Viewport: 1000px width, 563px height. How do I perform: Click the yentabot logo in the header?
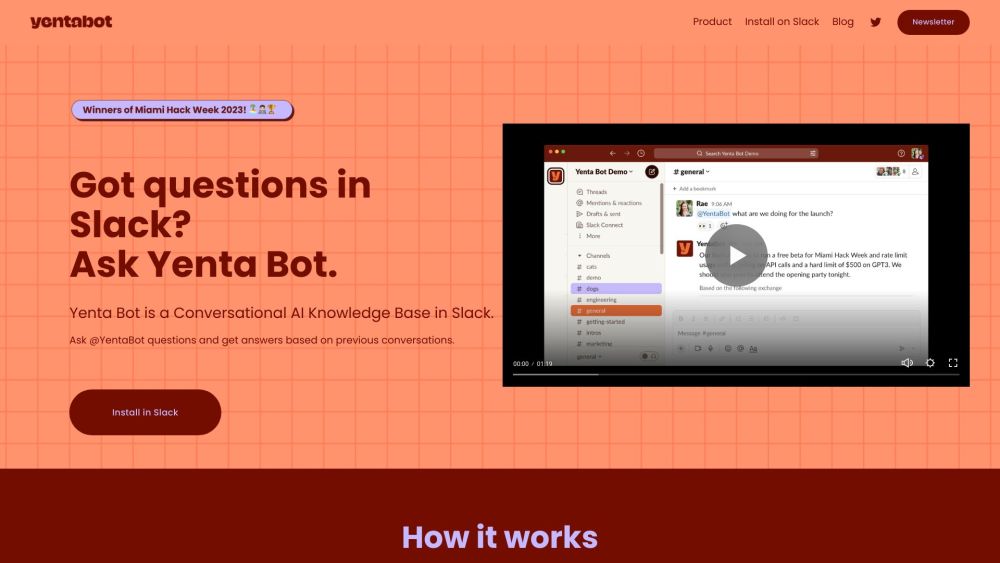coord(71,22)
